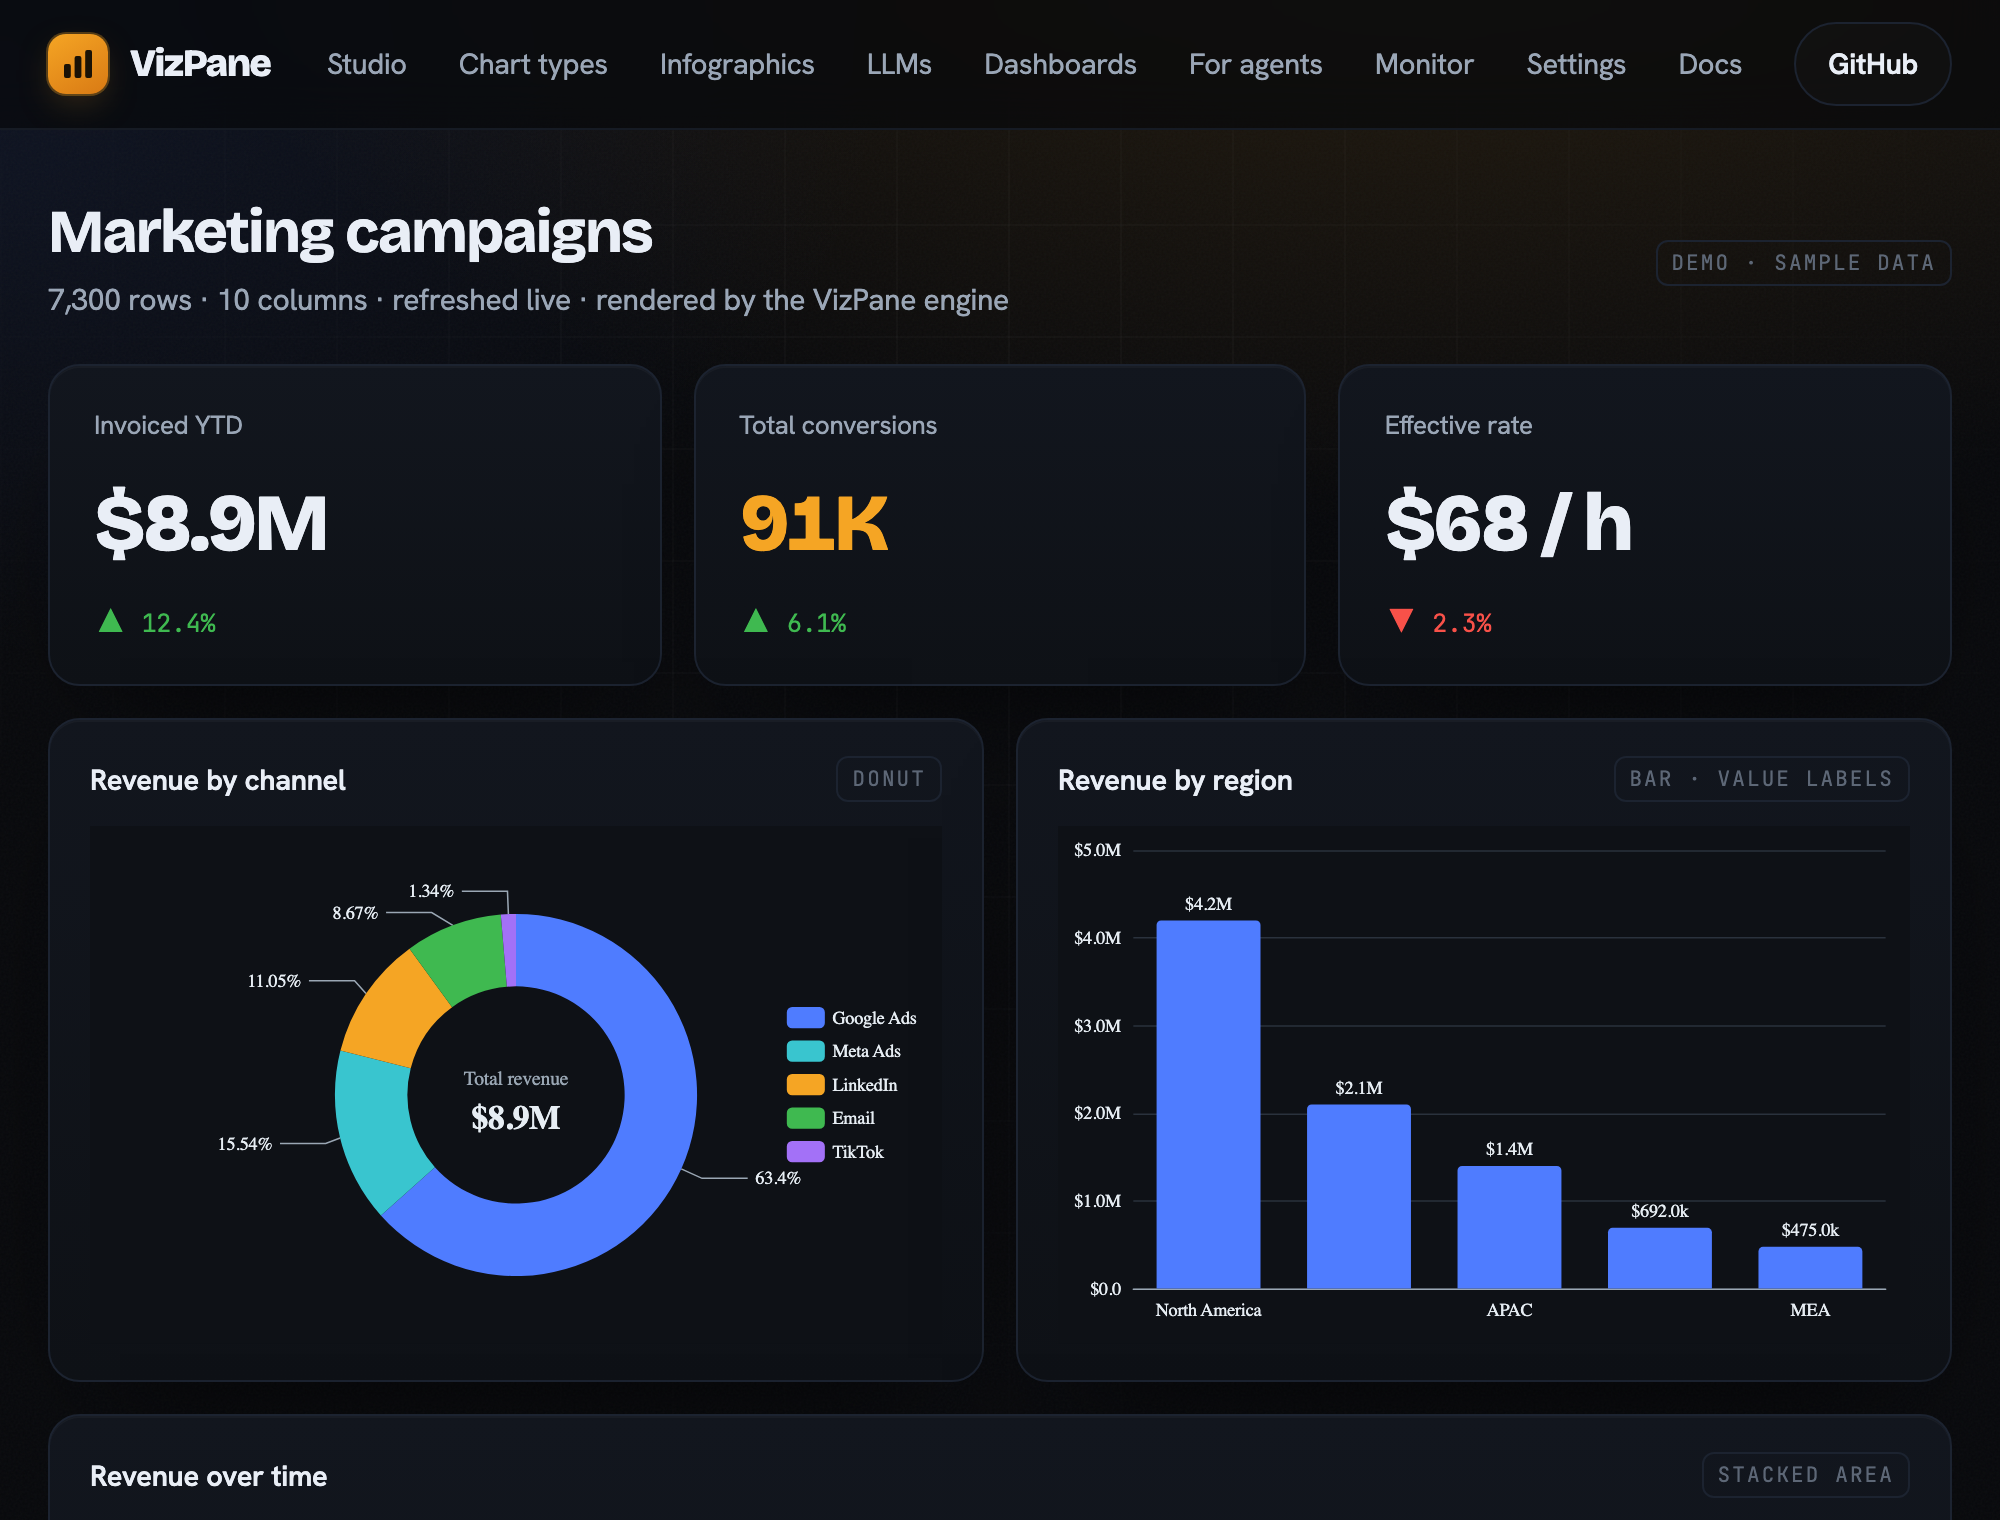Open the Studio nav item
This screenshot has height=1520, width=2000.
pos(366,64)
